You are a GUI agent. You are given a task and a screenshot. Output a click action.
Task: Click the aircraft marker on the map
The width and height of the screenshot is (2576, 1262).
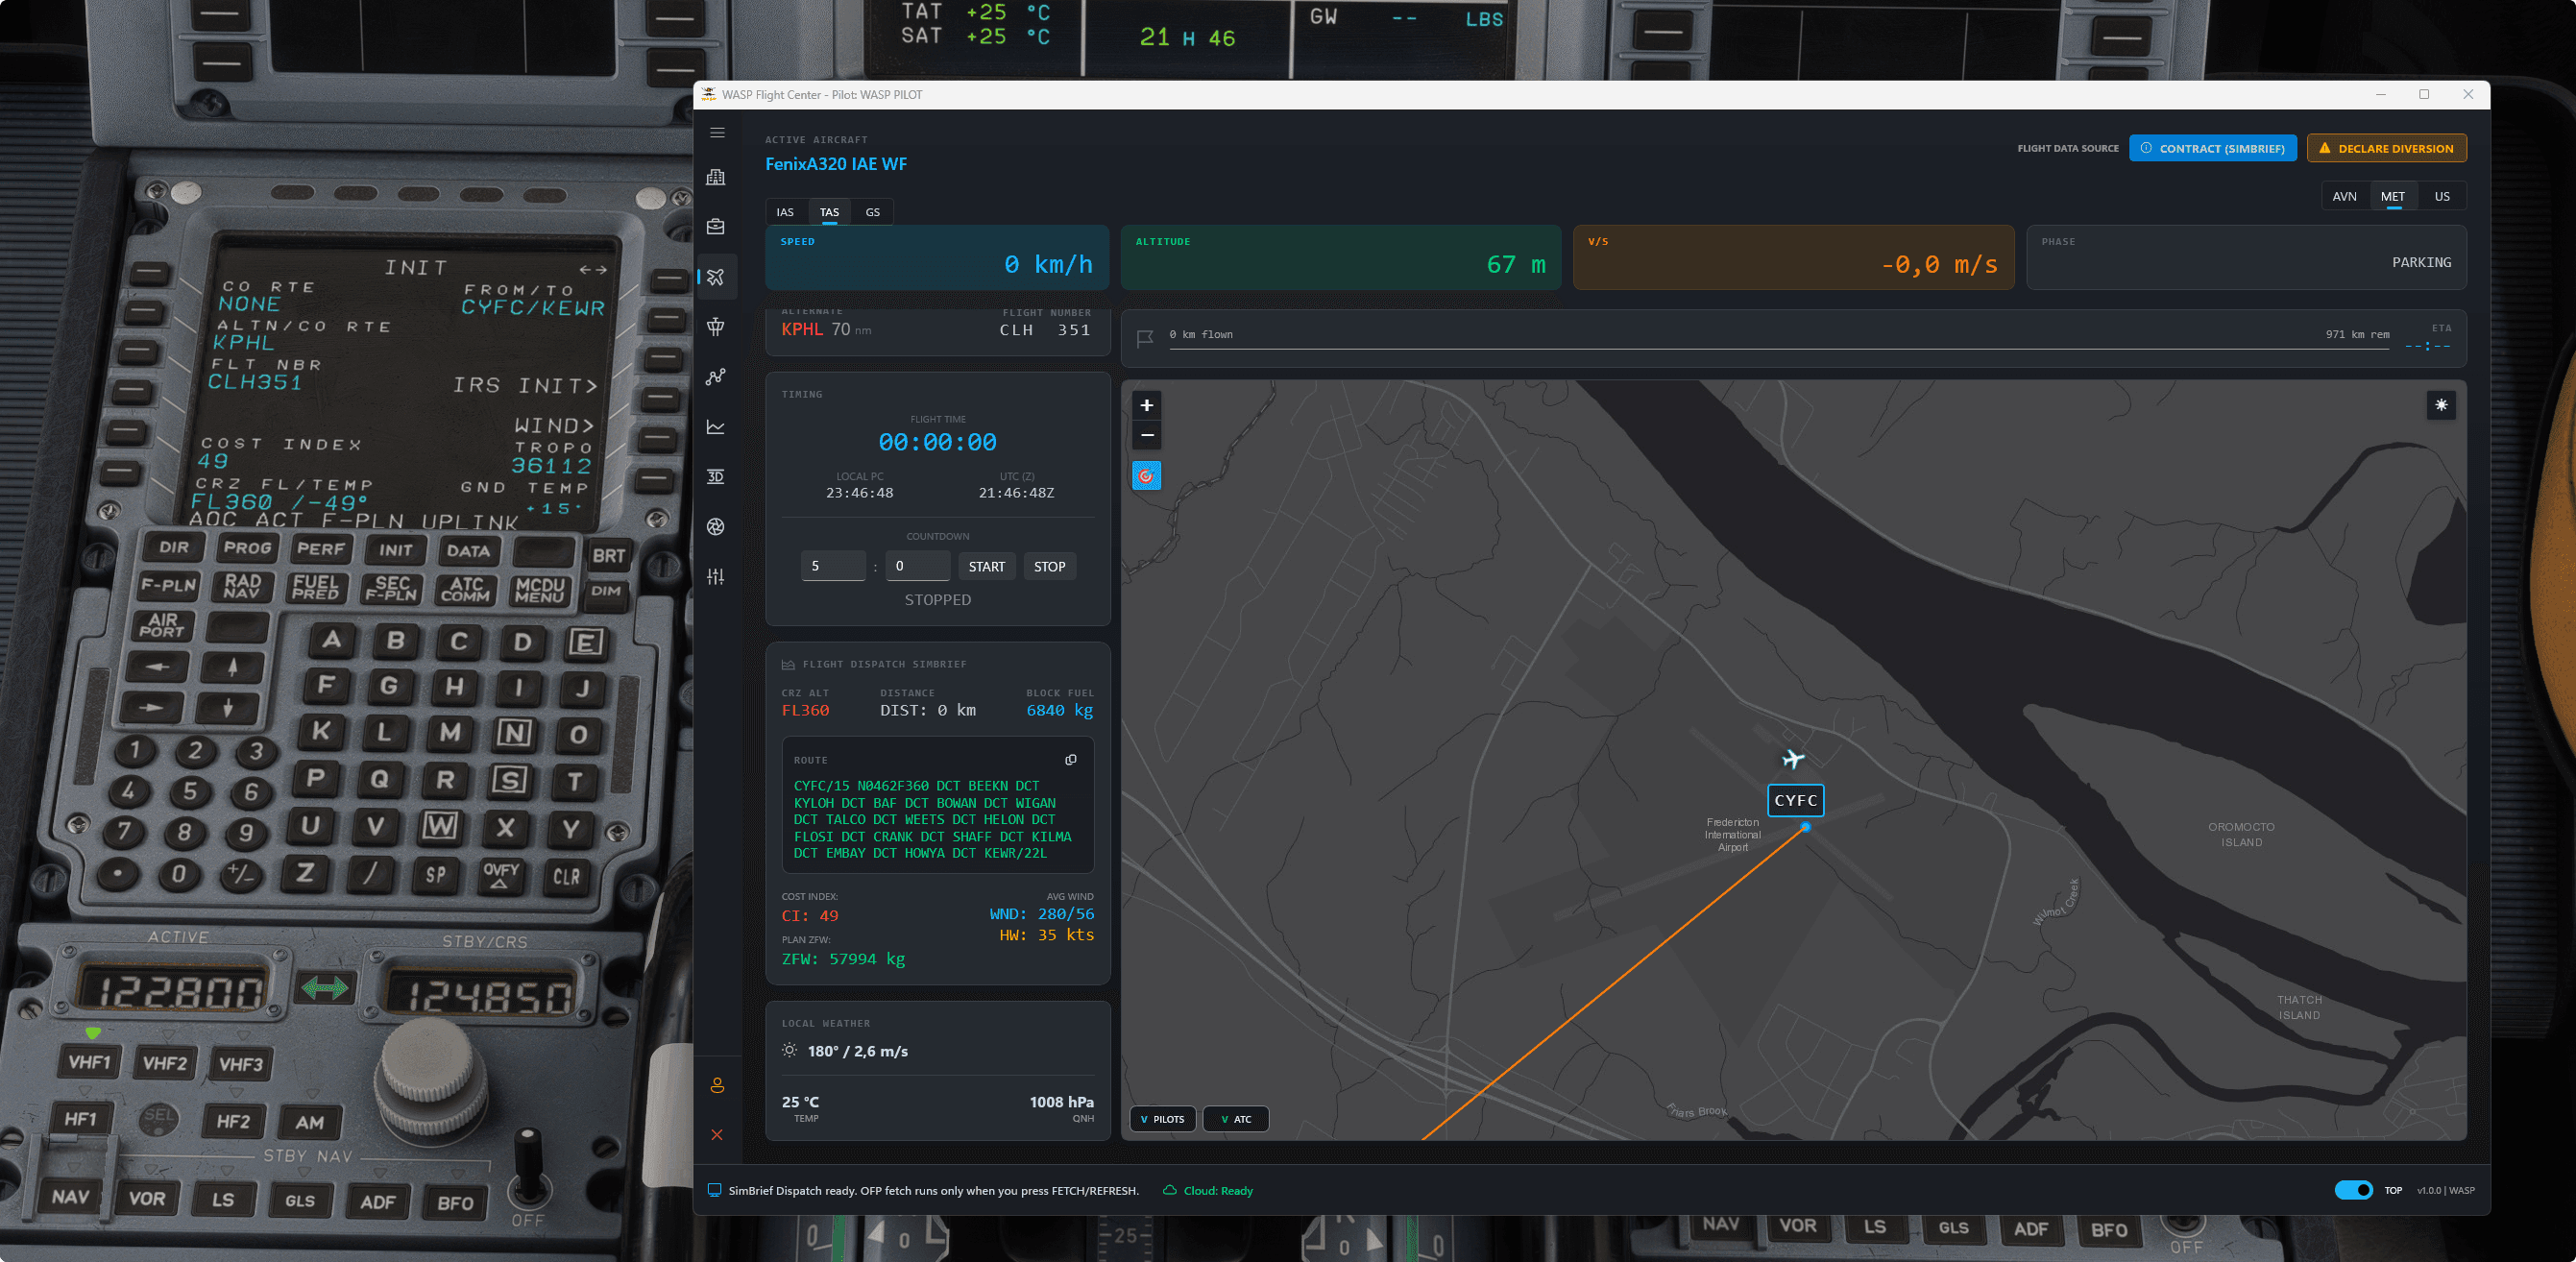(x=1793, y=759)
